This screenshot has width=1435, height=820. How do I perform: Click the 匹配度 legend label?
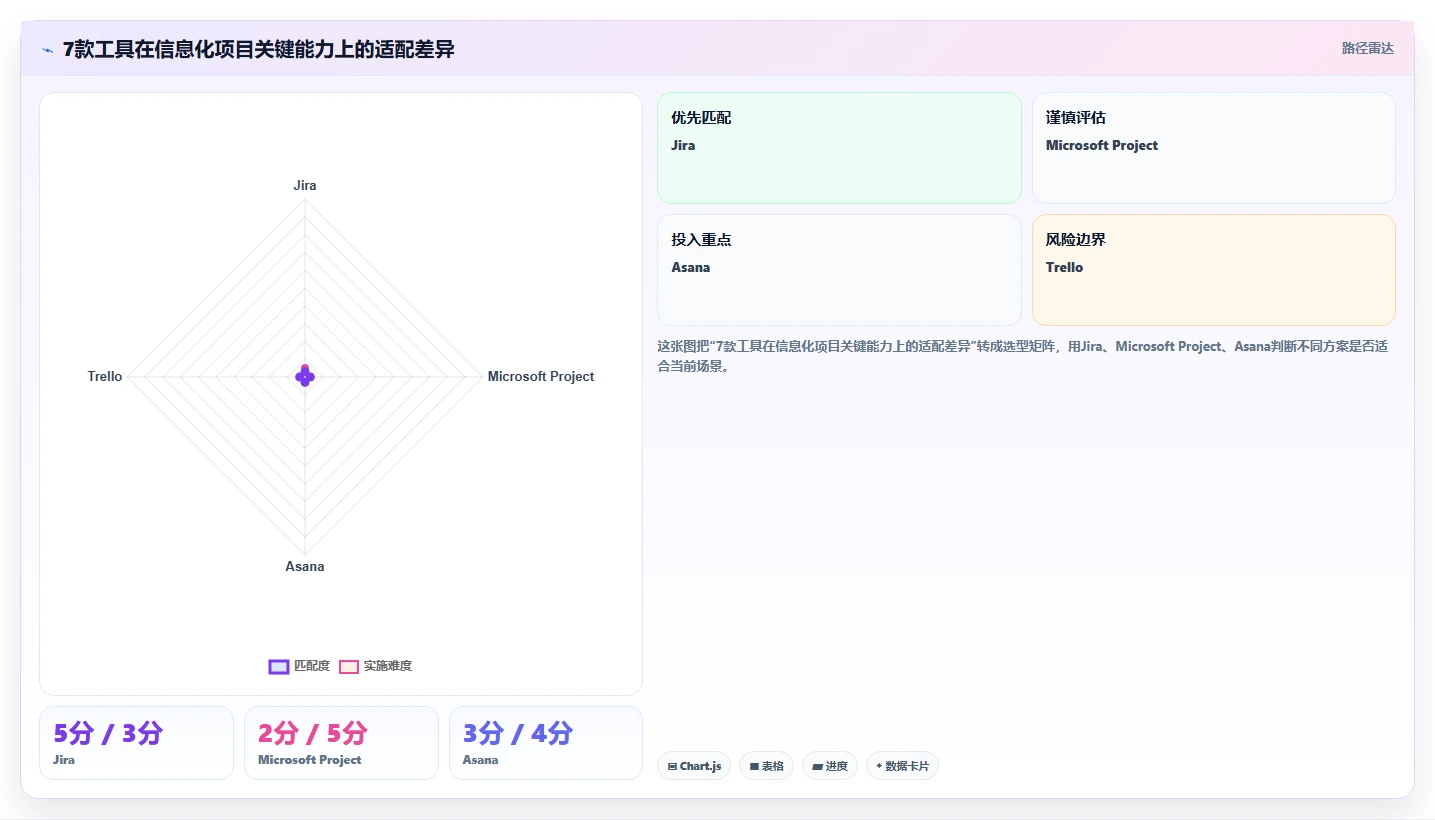pyautogui.click(x=312, y=666)
